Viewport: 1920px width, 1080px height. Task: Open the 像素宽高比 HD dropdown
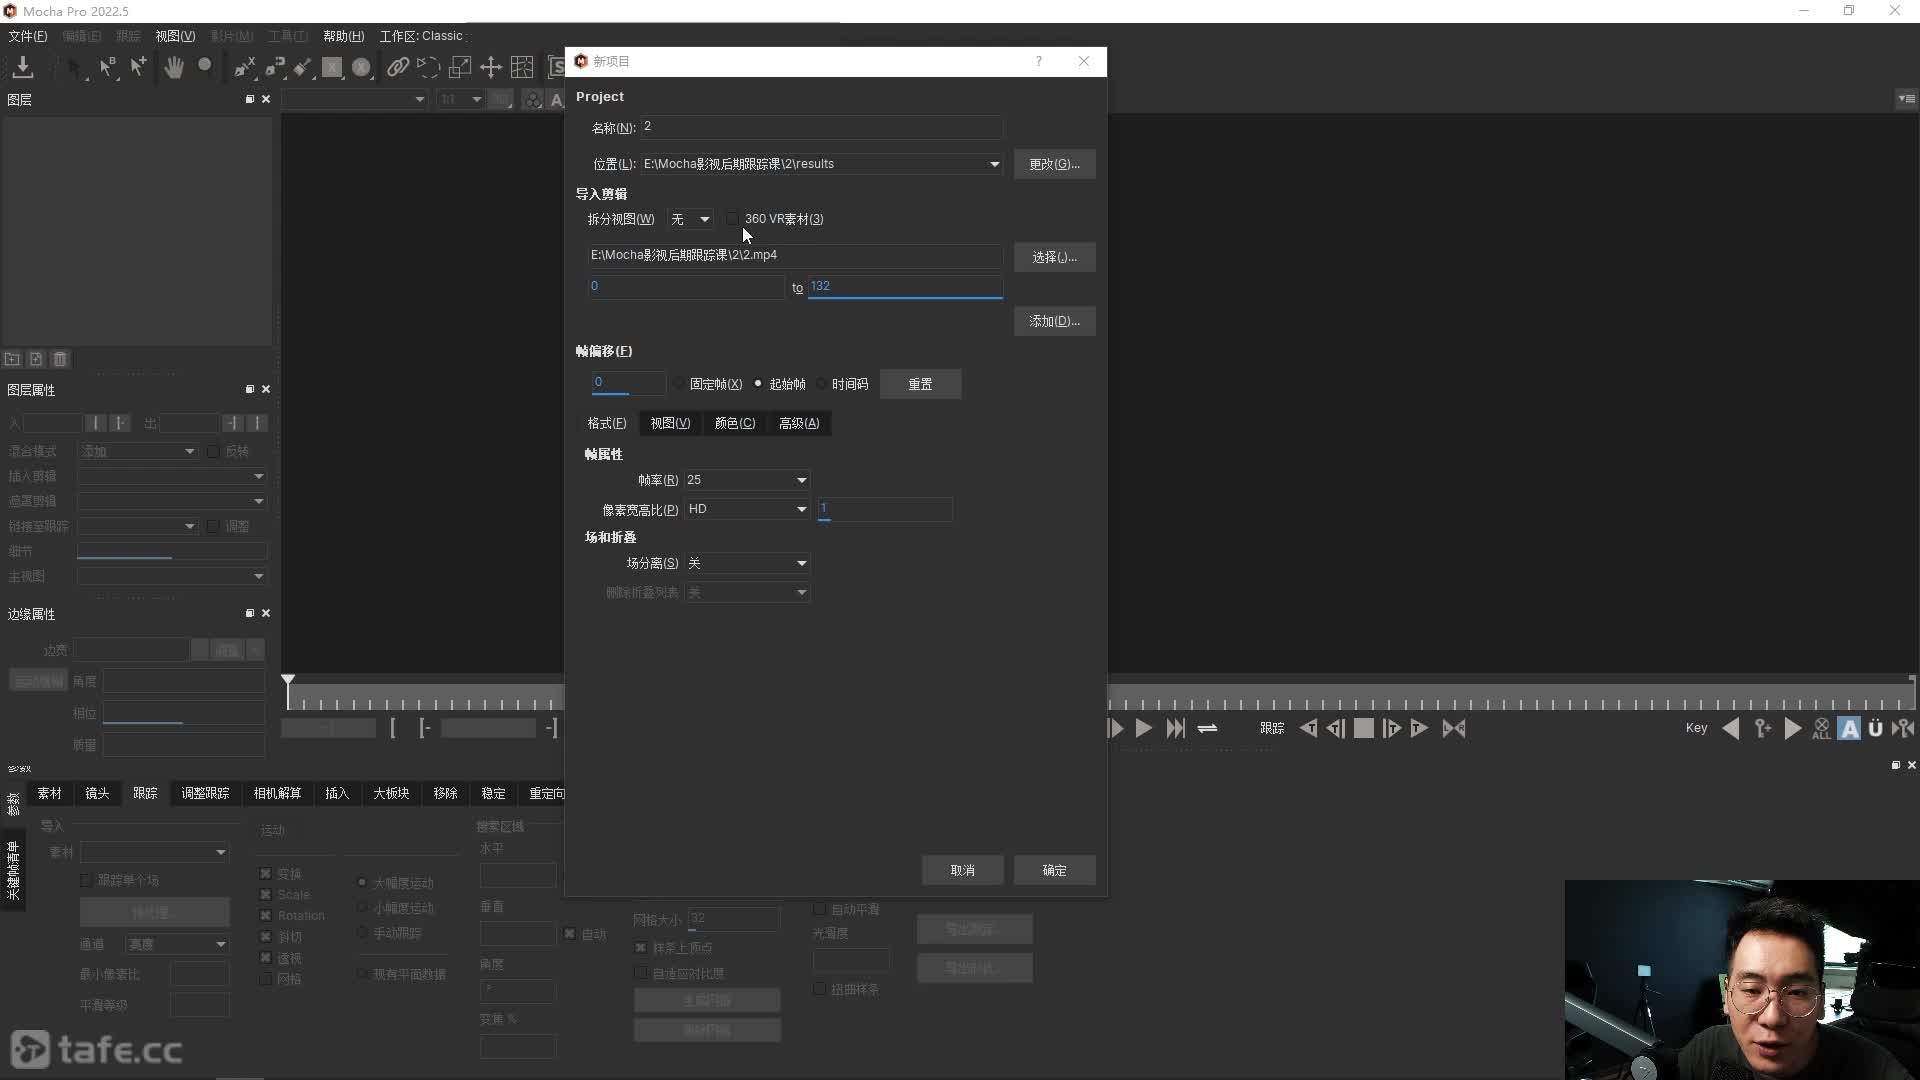point(747,509)
